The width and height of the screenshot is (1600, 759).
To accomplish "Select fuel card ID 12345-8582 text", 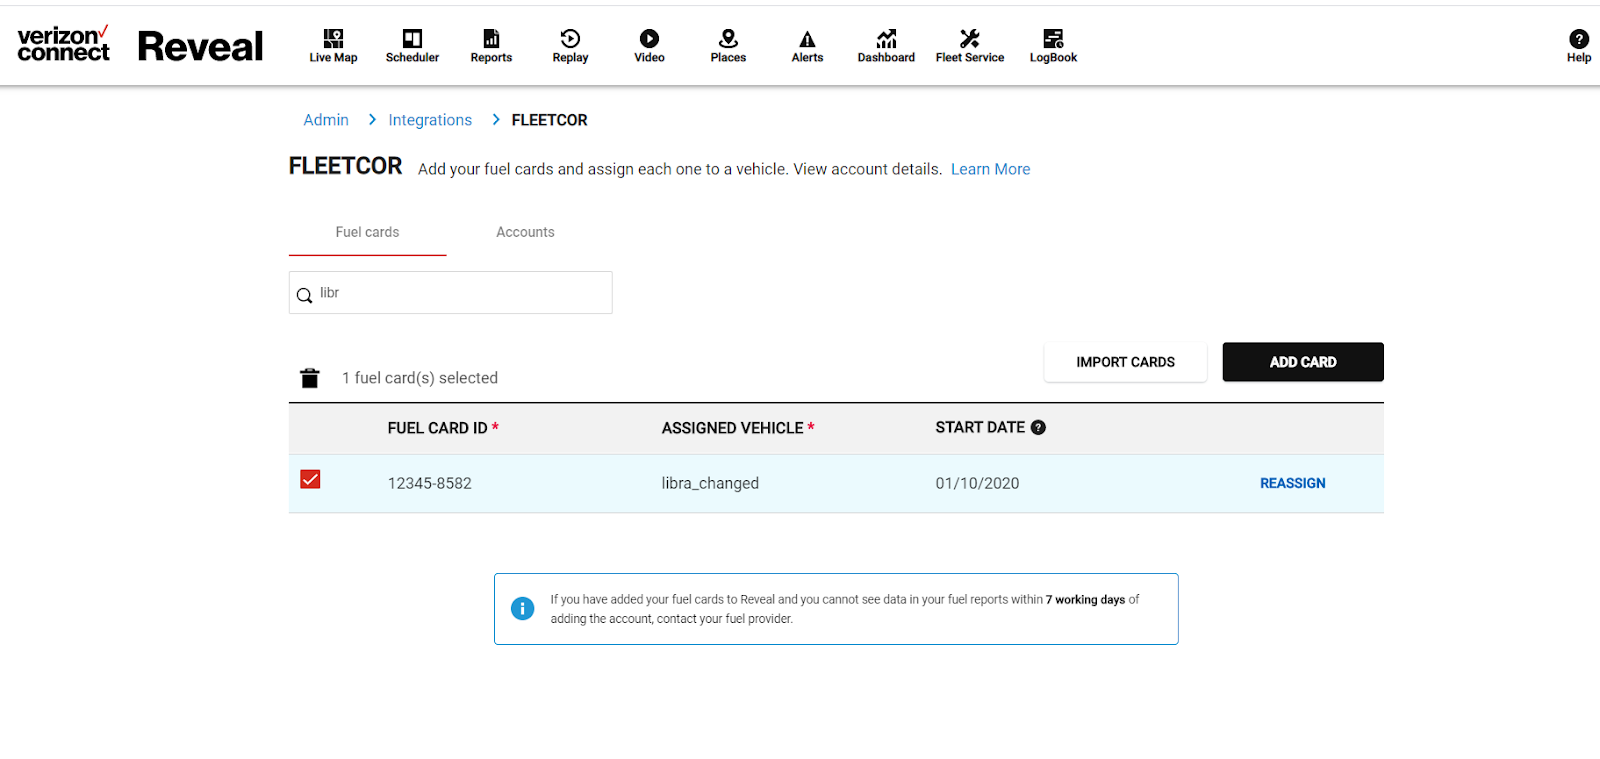I will click(x=430, y=483).
